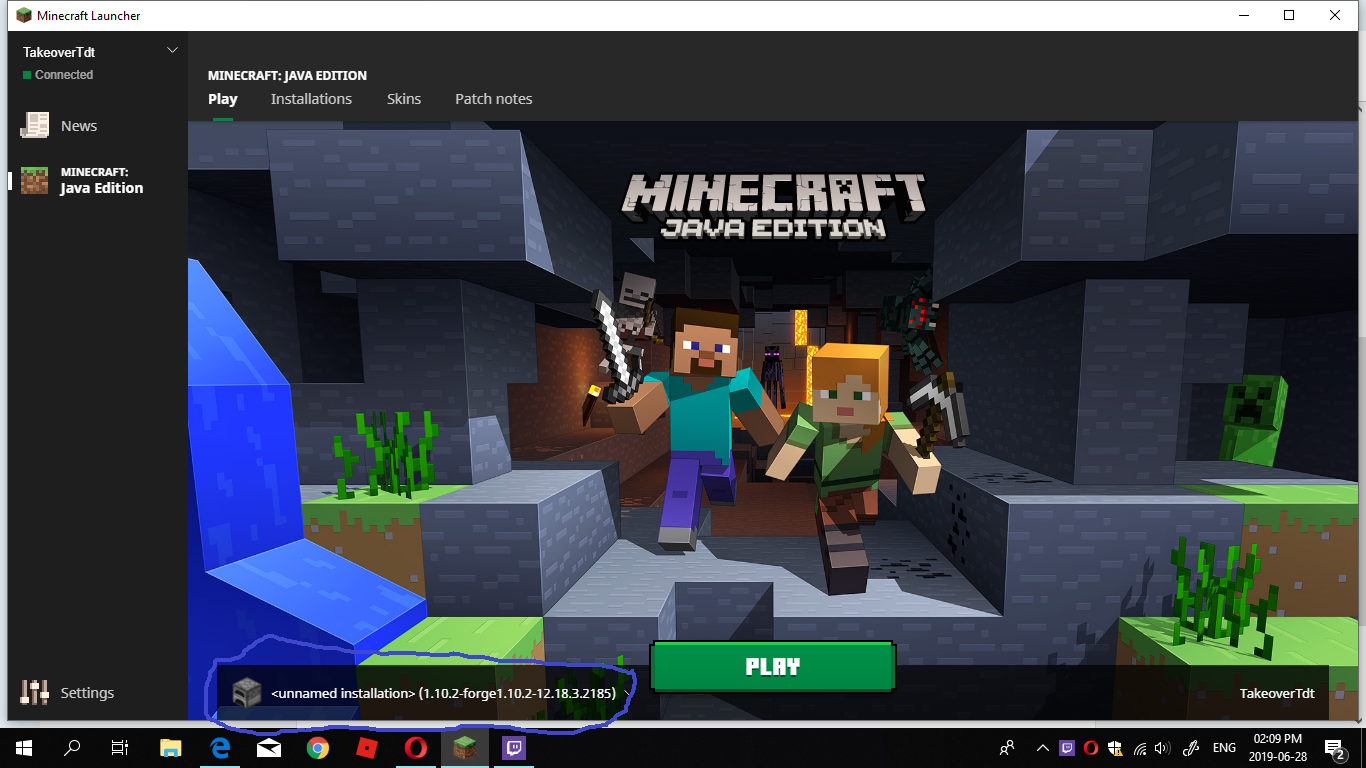This screenshot has width=1366, height=768.
Task: Open the Mail app on the taskbar
Action: point(269,748)
